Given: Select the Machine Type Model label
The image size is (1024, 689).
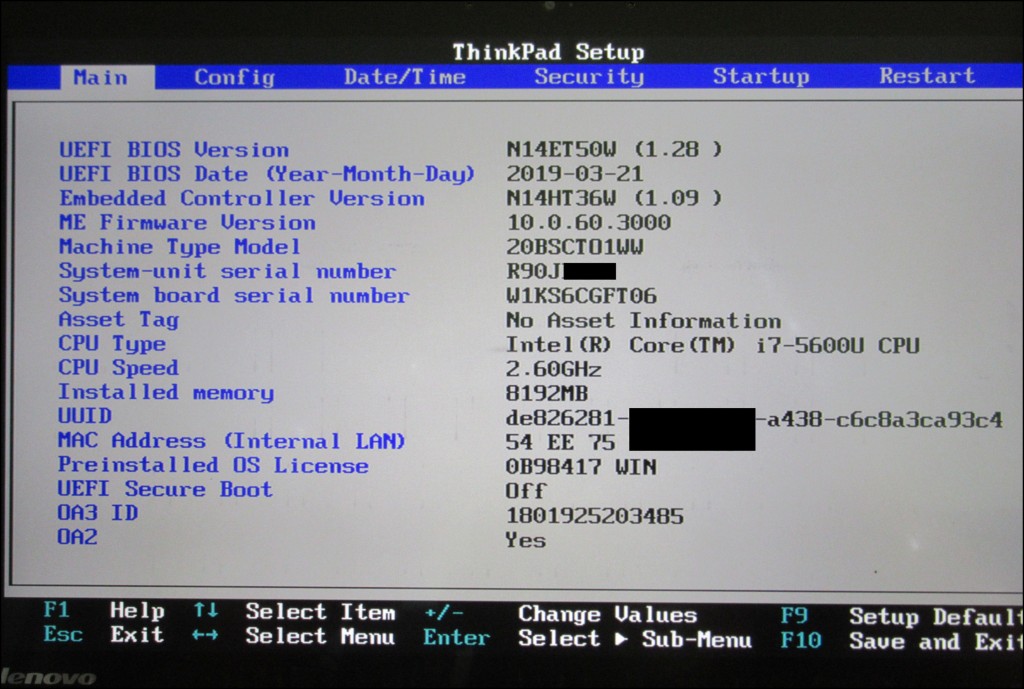Looking at the screenshot, I should point(180,247).
